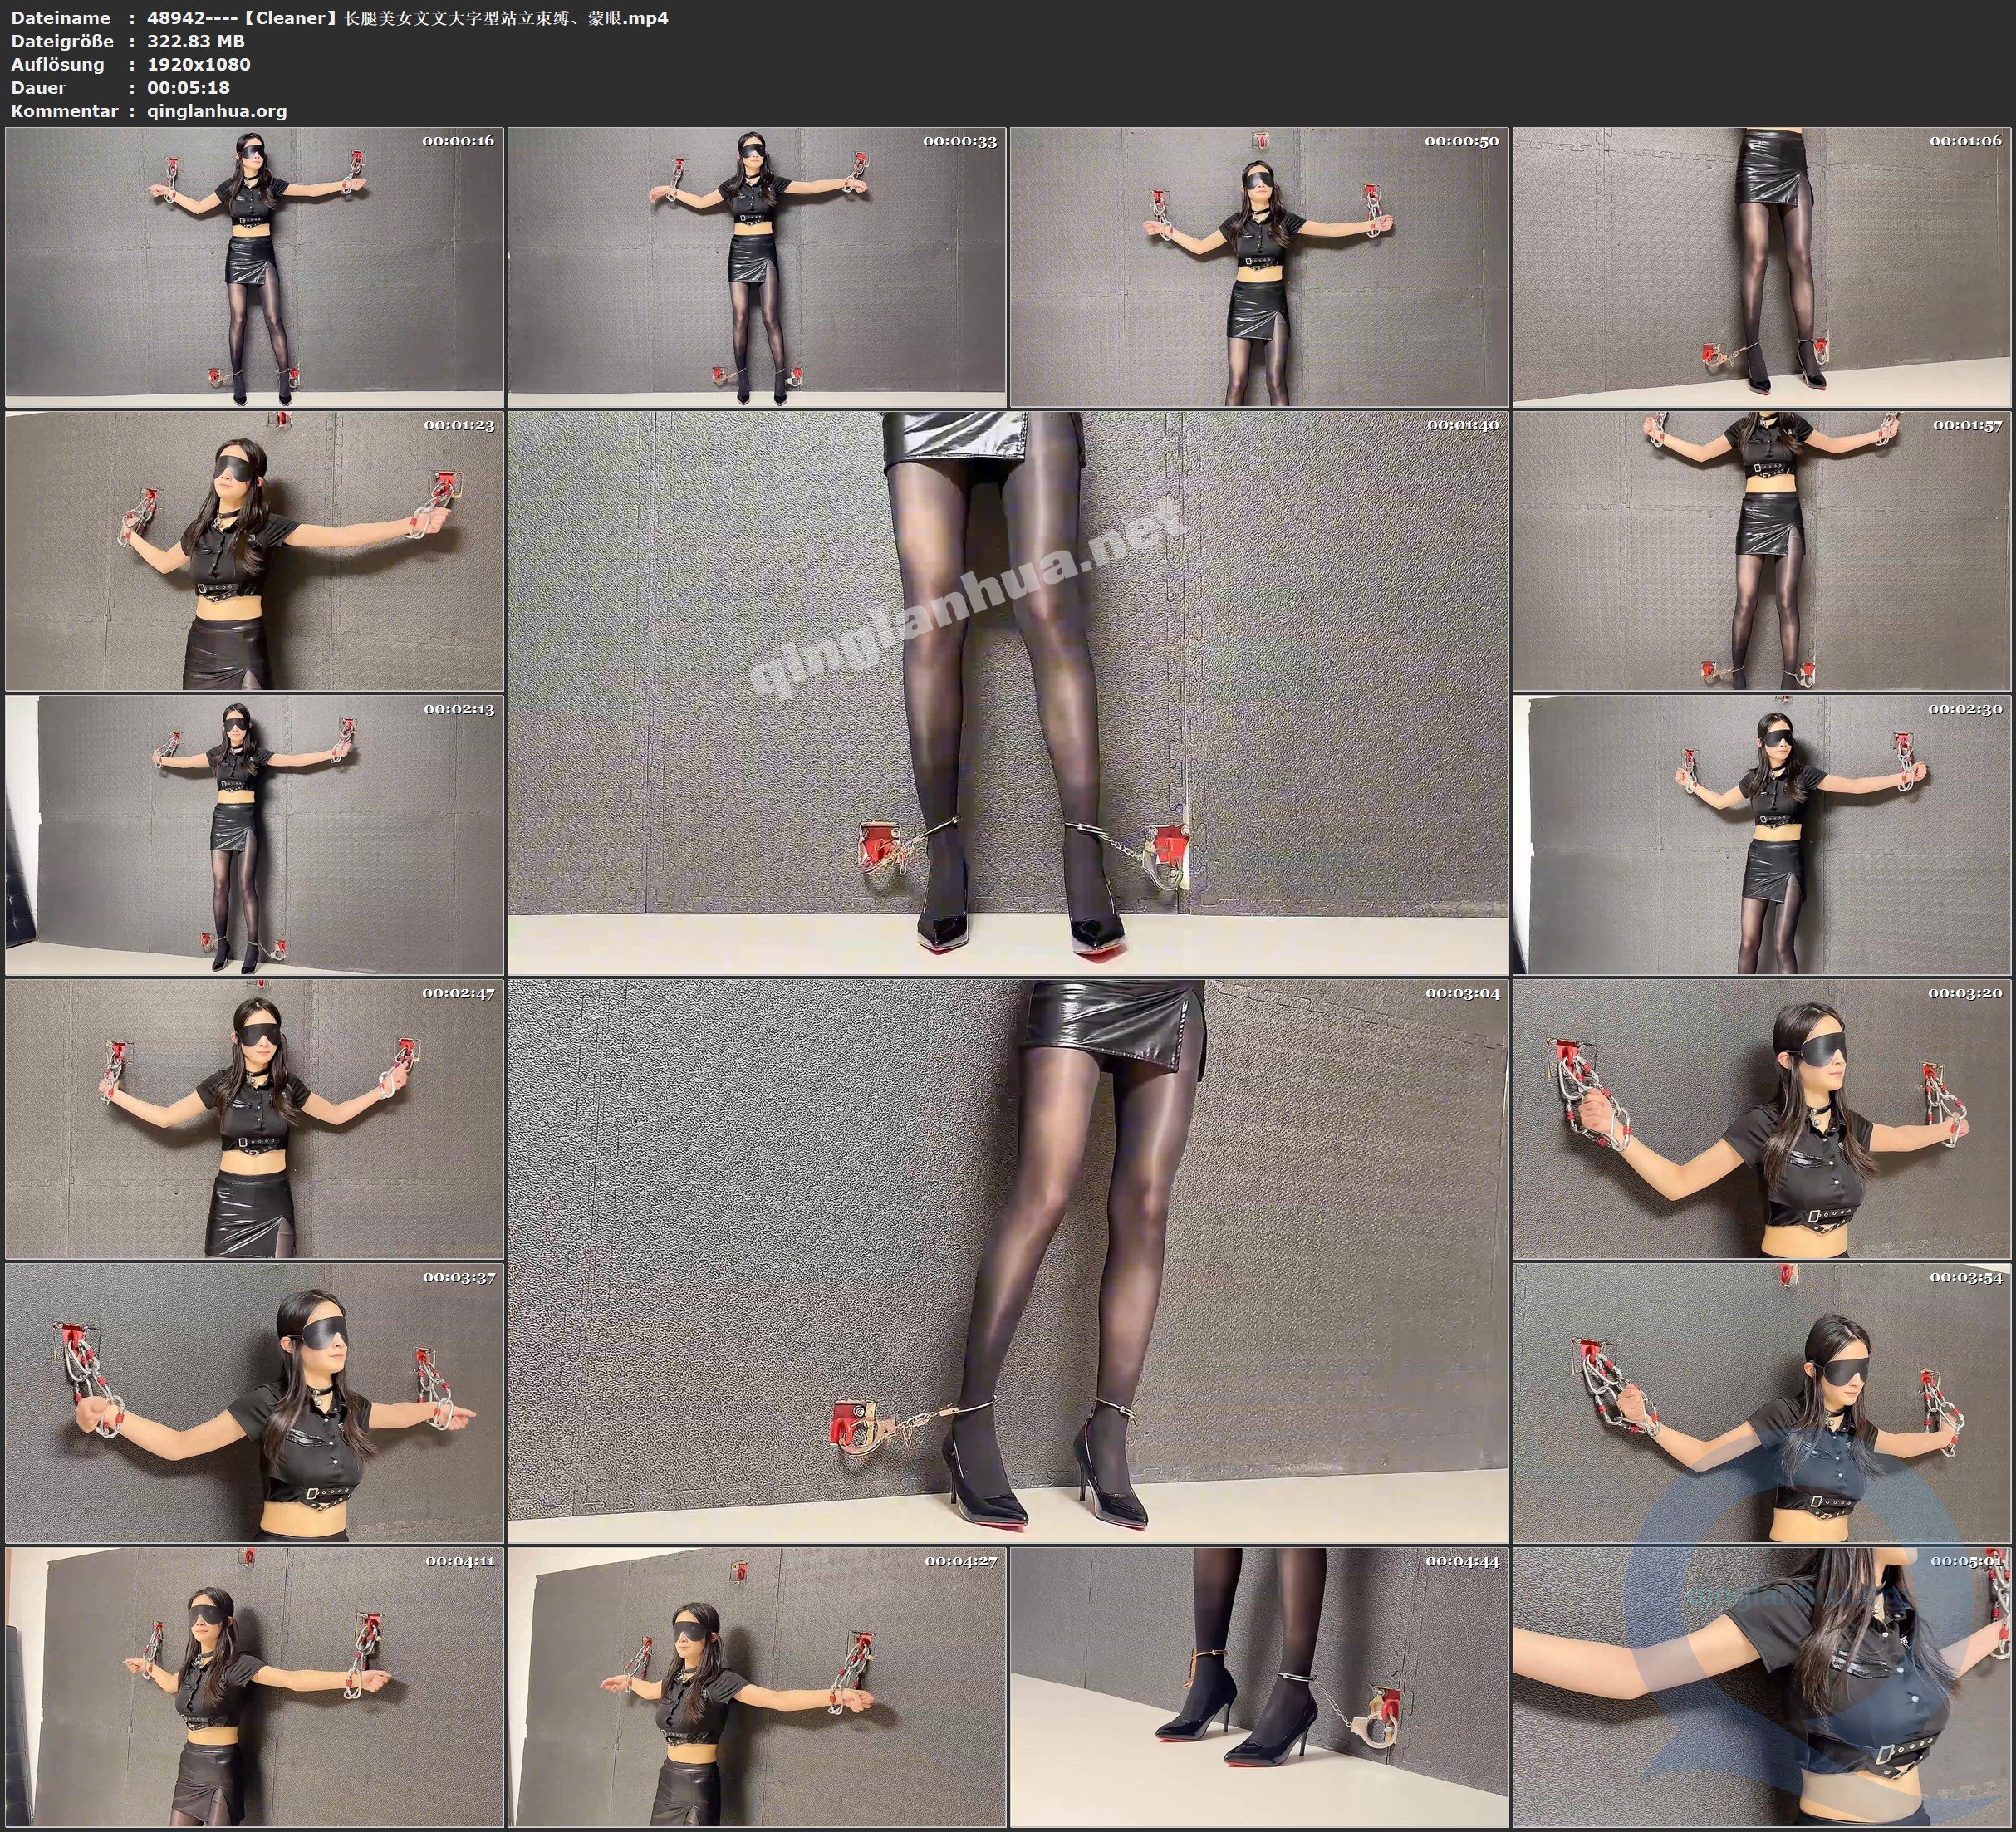This screenshot has width=2016, height=1832.
Task: Click the thumbnail marked 00:01:06
Action: pyautogui.click(x=1761, y=267)
